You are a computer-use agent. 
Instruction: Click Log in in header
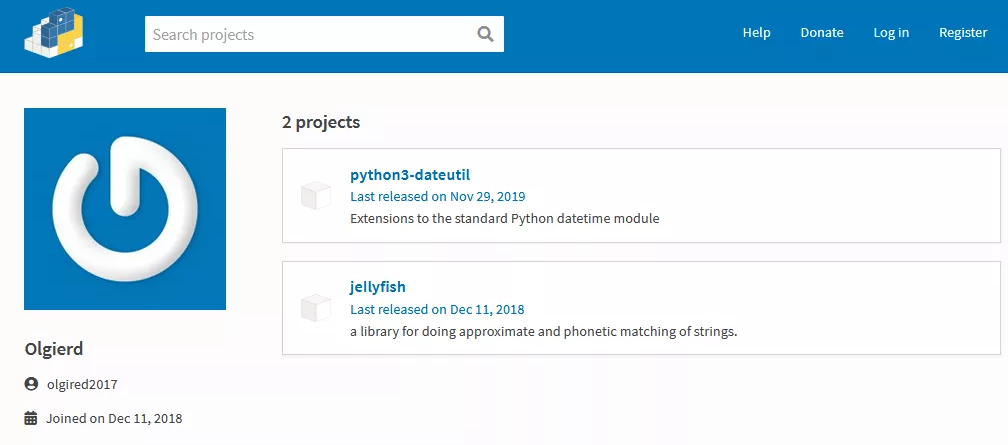point(891,33)
